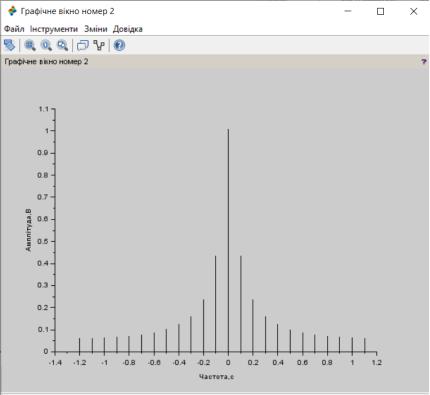430x395 pixels.
Task: Select the horizontal axis label Частота,с
Action: 216,377
